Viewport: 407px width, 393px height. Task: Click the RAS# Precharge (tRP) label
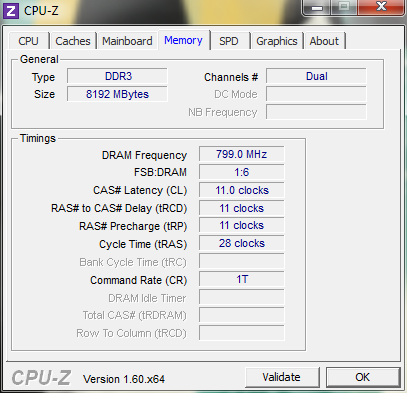(x=133, y=226)
